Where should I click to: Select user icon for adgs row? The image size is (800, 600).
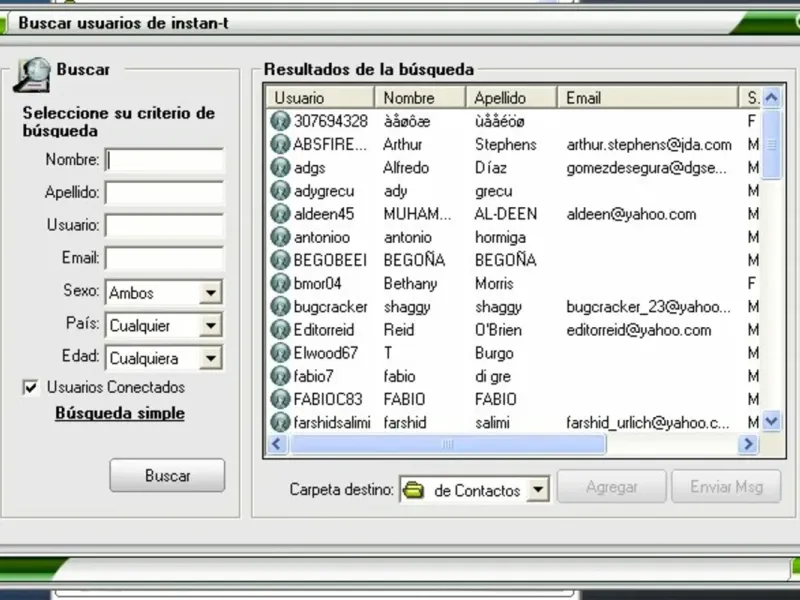tap(280, 167)
